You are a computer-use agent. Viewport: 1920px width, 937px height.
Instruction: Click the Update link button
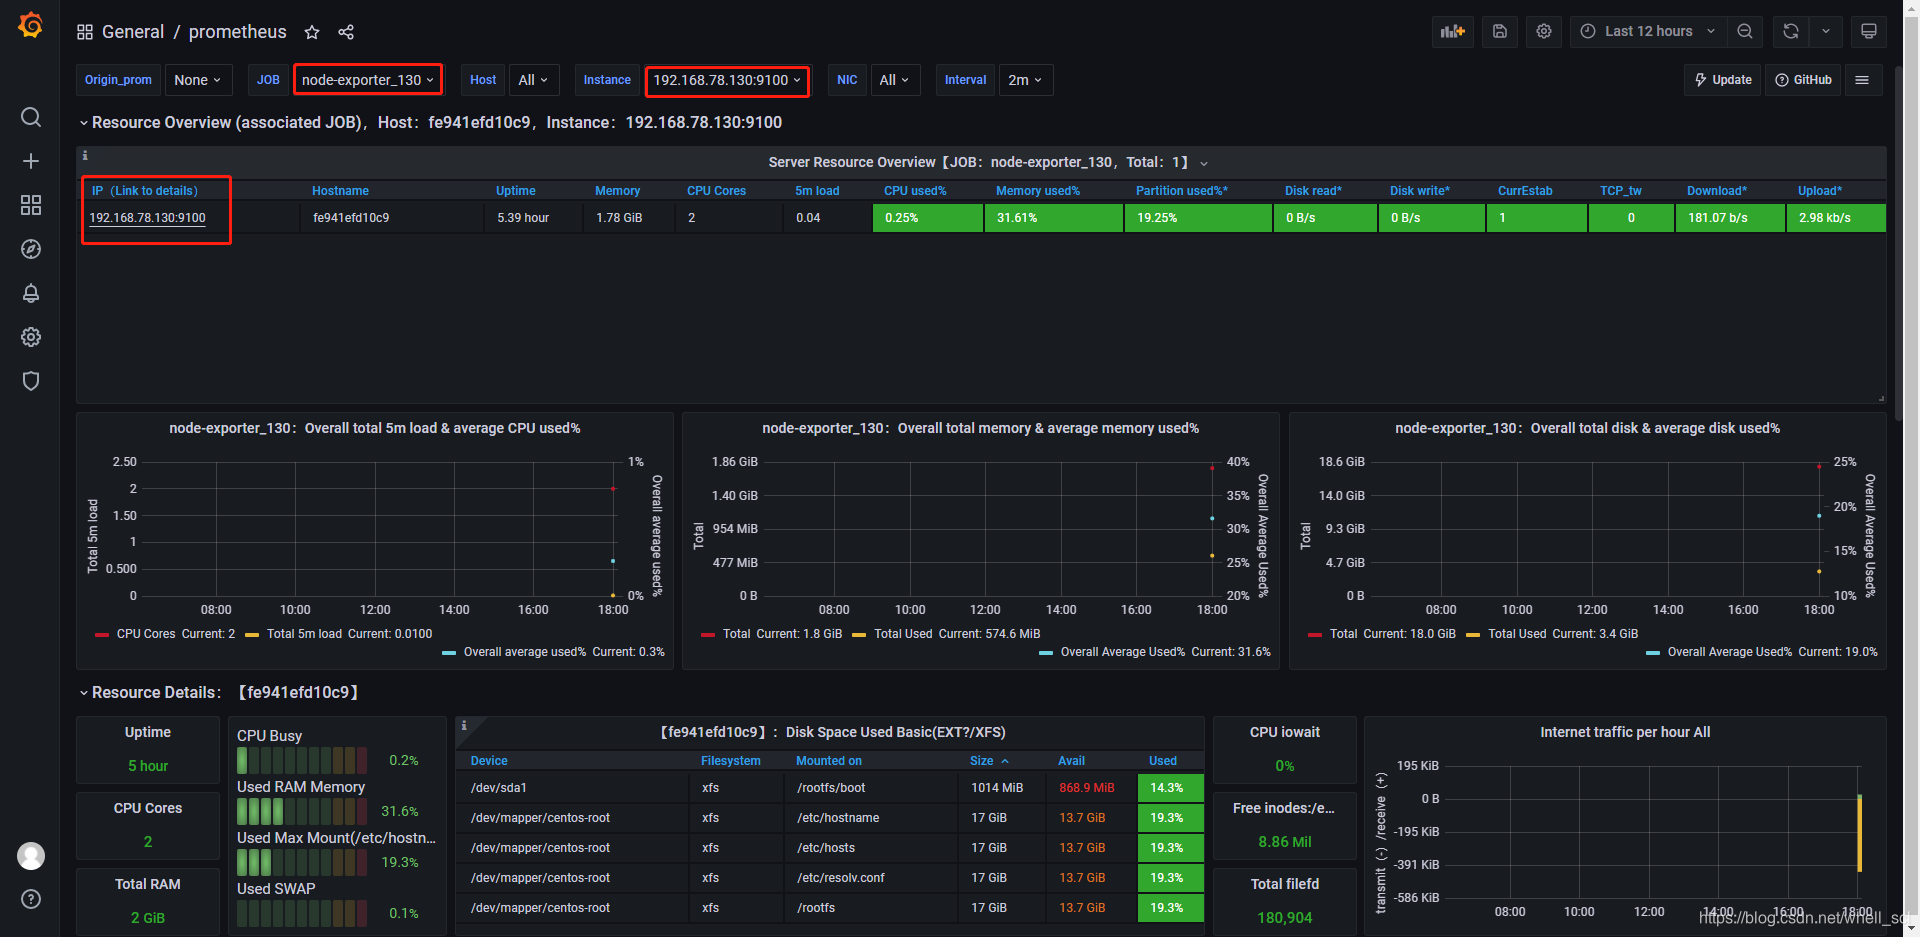coord(1722,80)
